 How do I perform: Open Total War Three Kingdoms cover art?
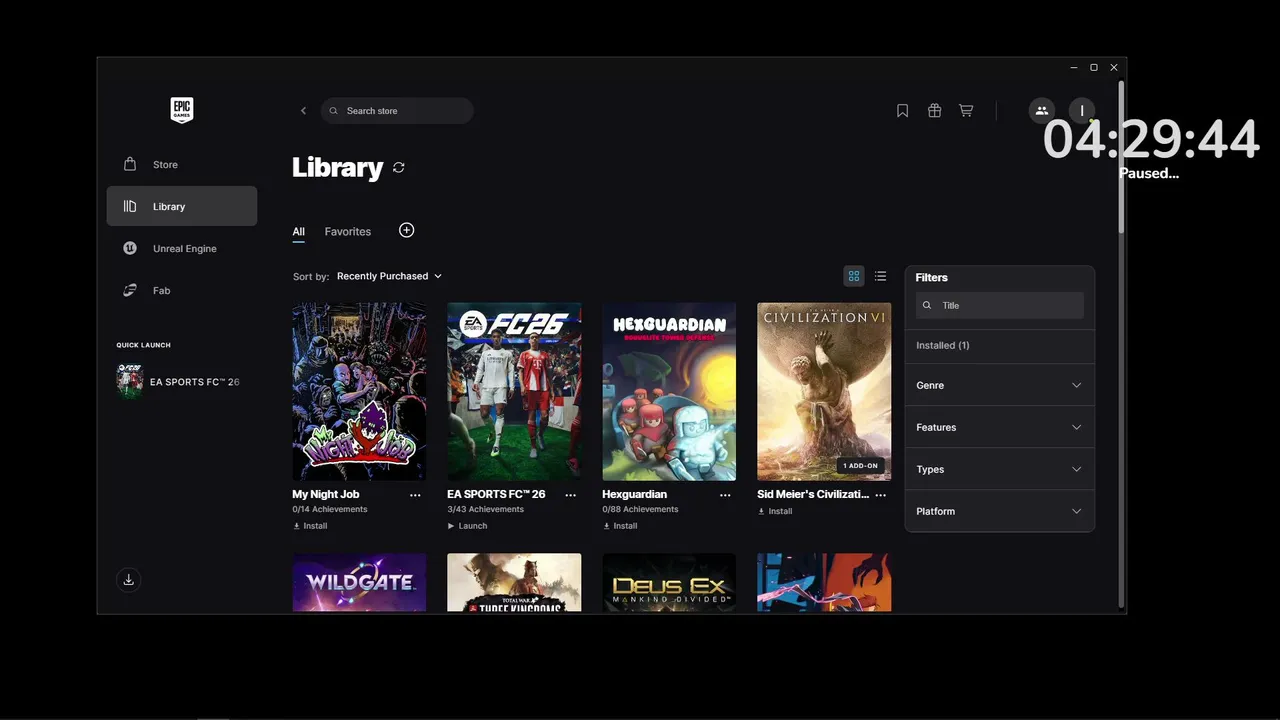tap(514, 583)
